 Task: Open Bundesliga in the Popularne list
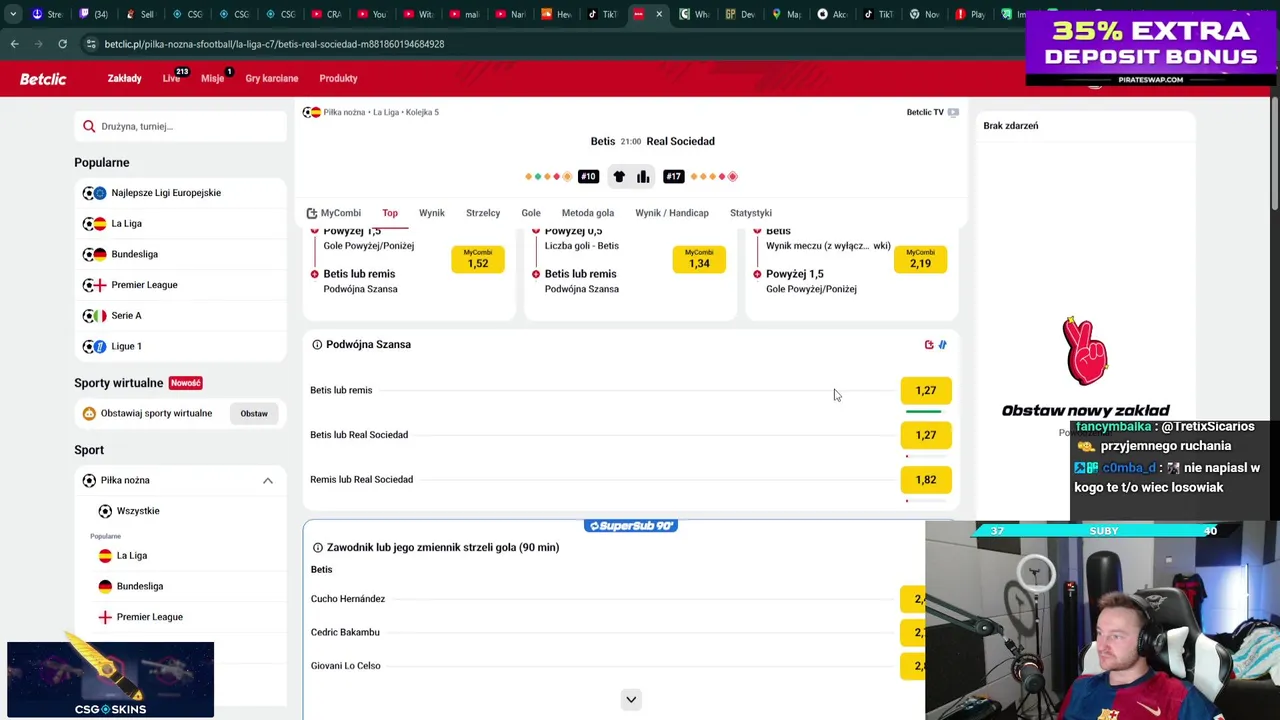[x=180, y=254]
